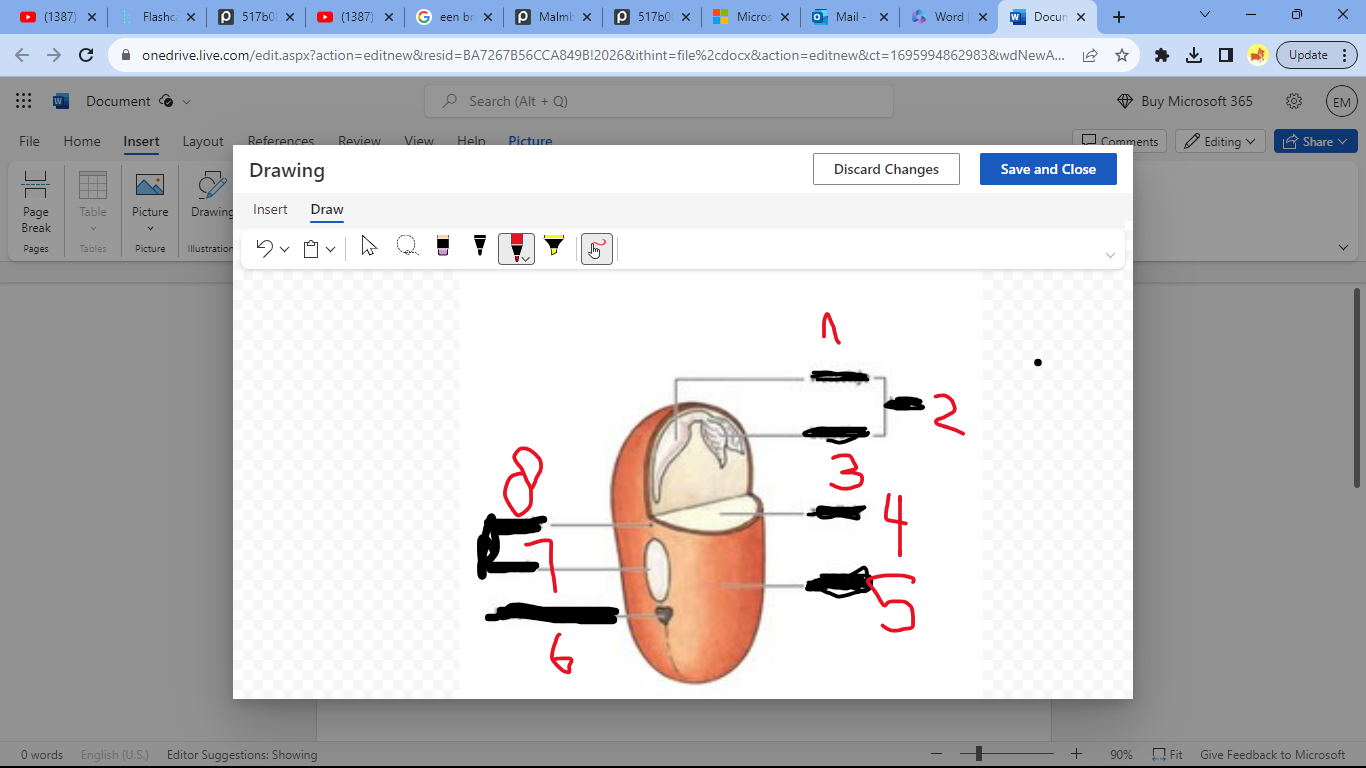Click the Picture ribbon button
Viewport: 1366px width, 768px height.
click(x=150, y=203)
